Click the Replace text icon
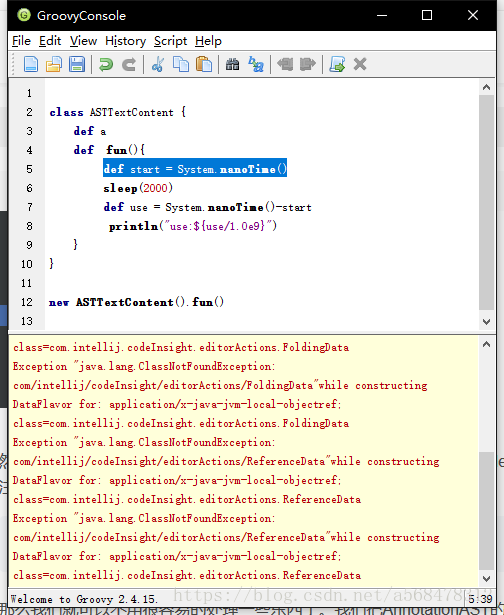 [256, 64]
